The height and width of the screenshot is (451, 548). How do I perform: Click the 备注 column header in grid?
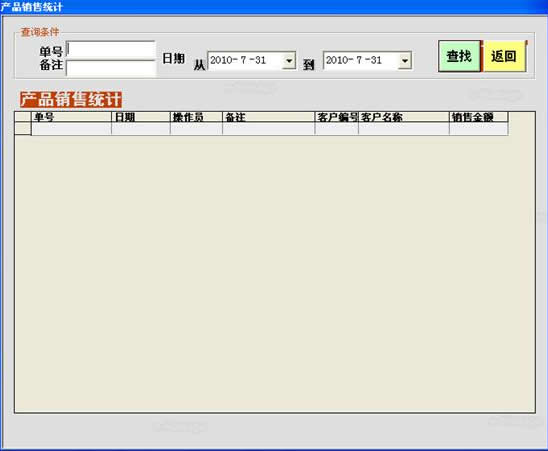[x=269, y=117]
